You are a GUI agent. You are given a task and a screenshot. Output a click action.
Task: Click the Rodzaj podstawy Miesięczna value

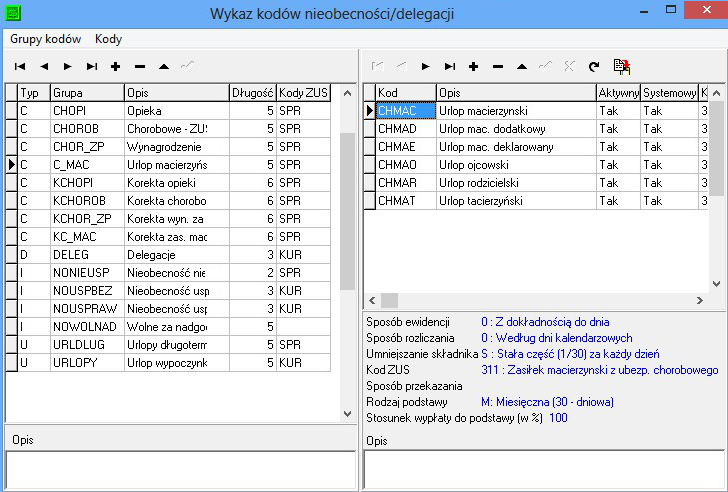(547, 402)
